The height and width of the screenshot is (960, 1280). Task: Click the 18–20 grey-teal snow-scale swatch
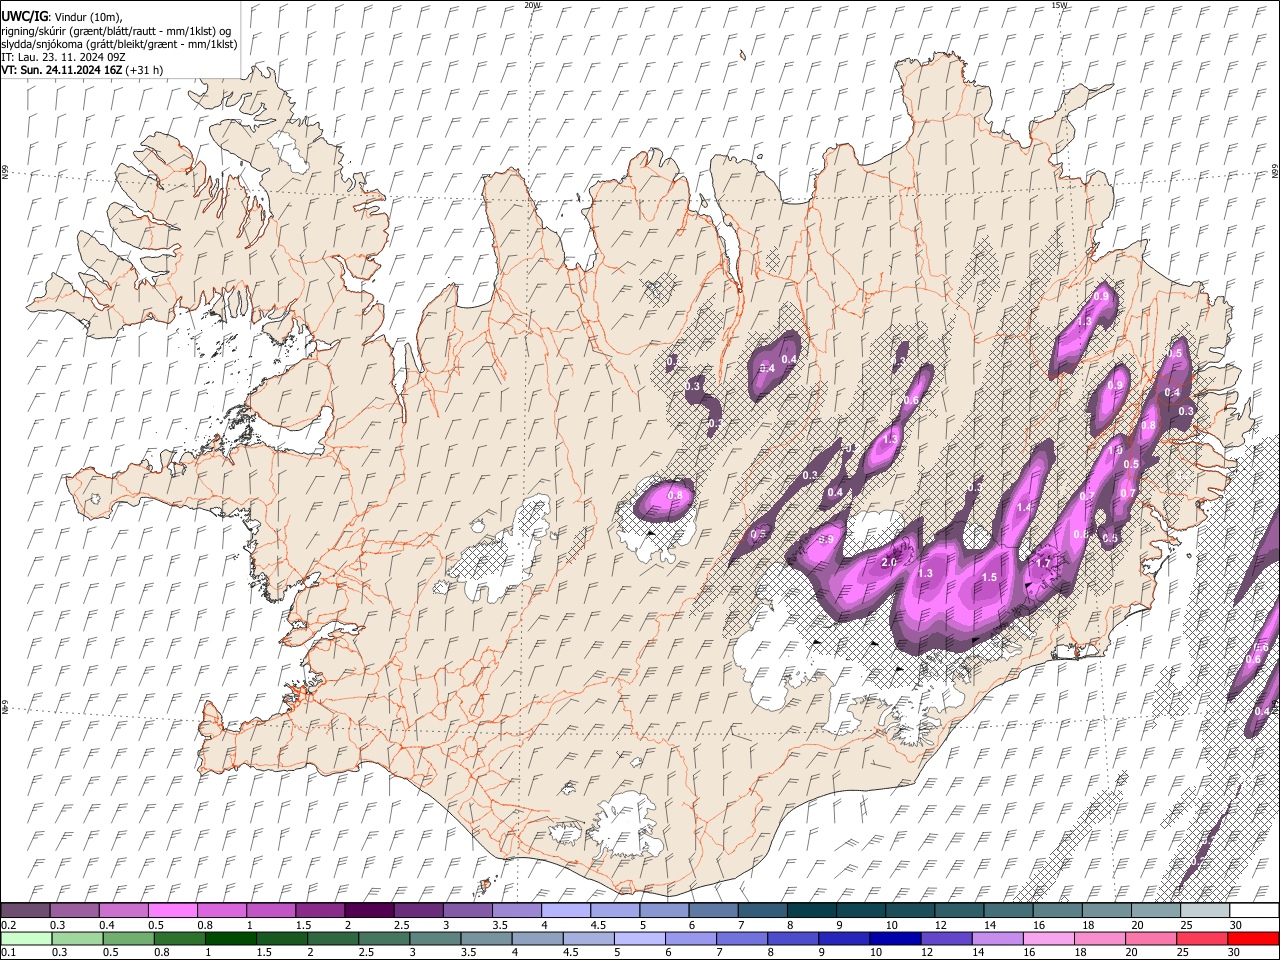coord(1106,910)
